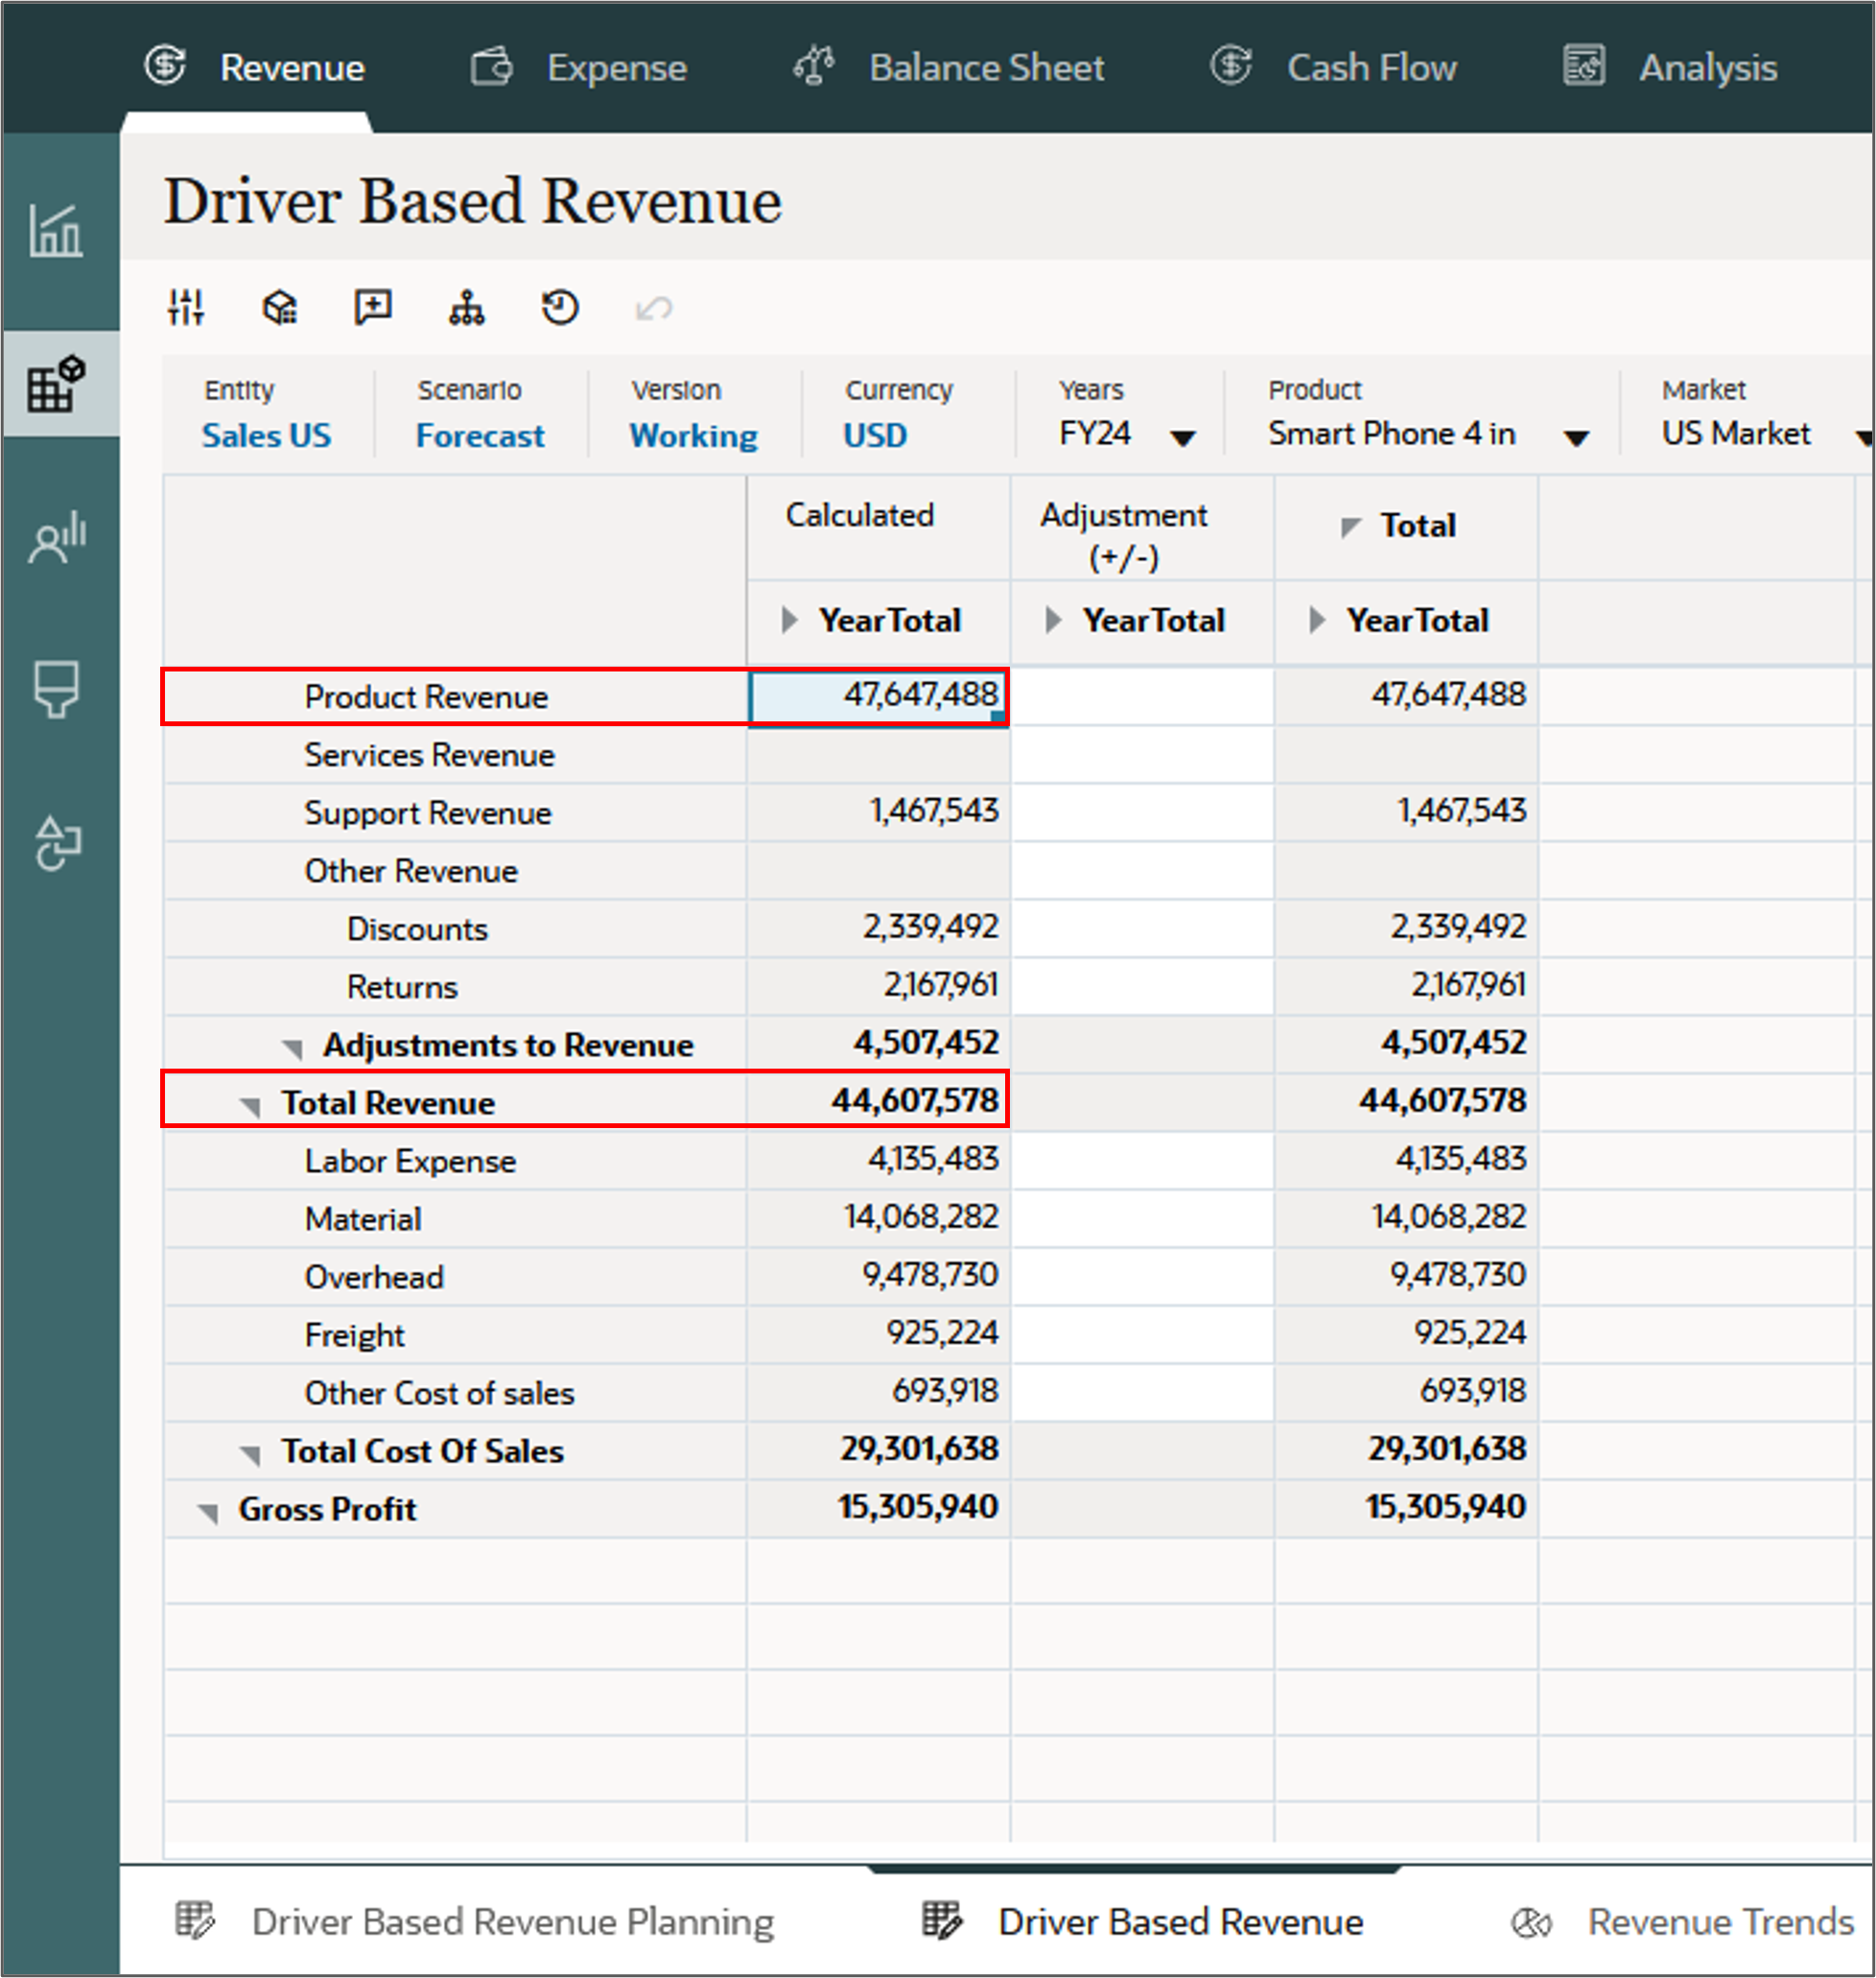Click the Forecast scenario link
The width and height of the screenshot is (1876, 1978).
click(x=480, y=436)
